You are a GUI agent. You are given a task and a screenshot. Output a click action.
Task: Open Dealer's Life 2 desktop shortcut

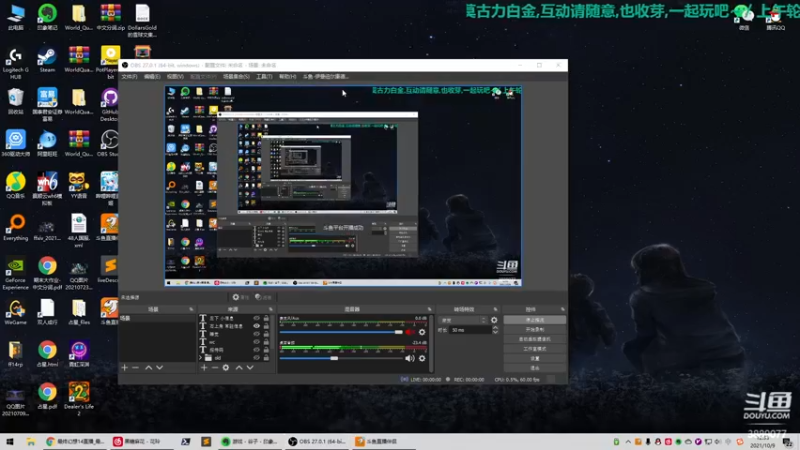pos(79,398)
